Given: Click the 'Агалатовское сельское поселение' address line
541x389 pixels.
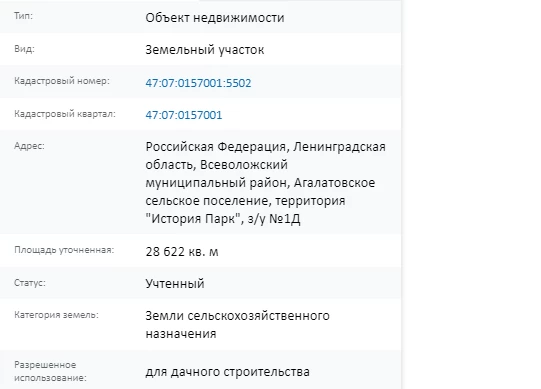Looking at the screenshot, I should pyautogui.click(x=260, y=192).
